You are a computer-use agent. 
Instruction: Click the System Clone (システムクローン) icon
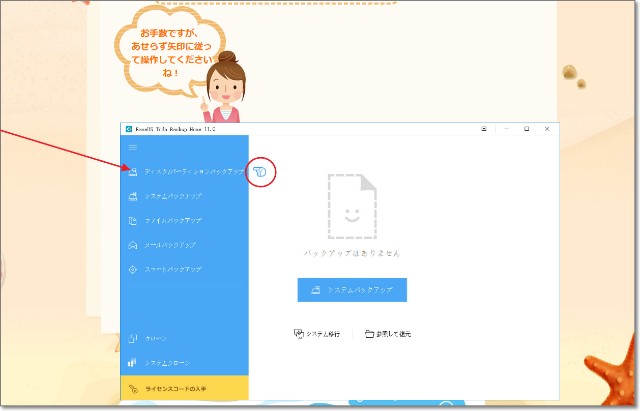[133, 362]
